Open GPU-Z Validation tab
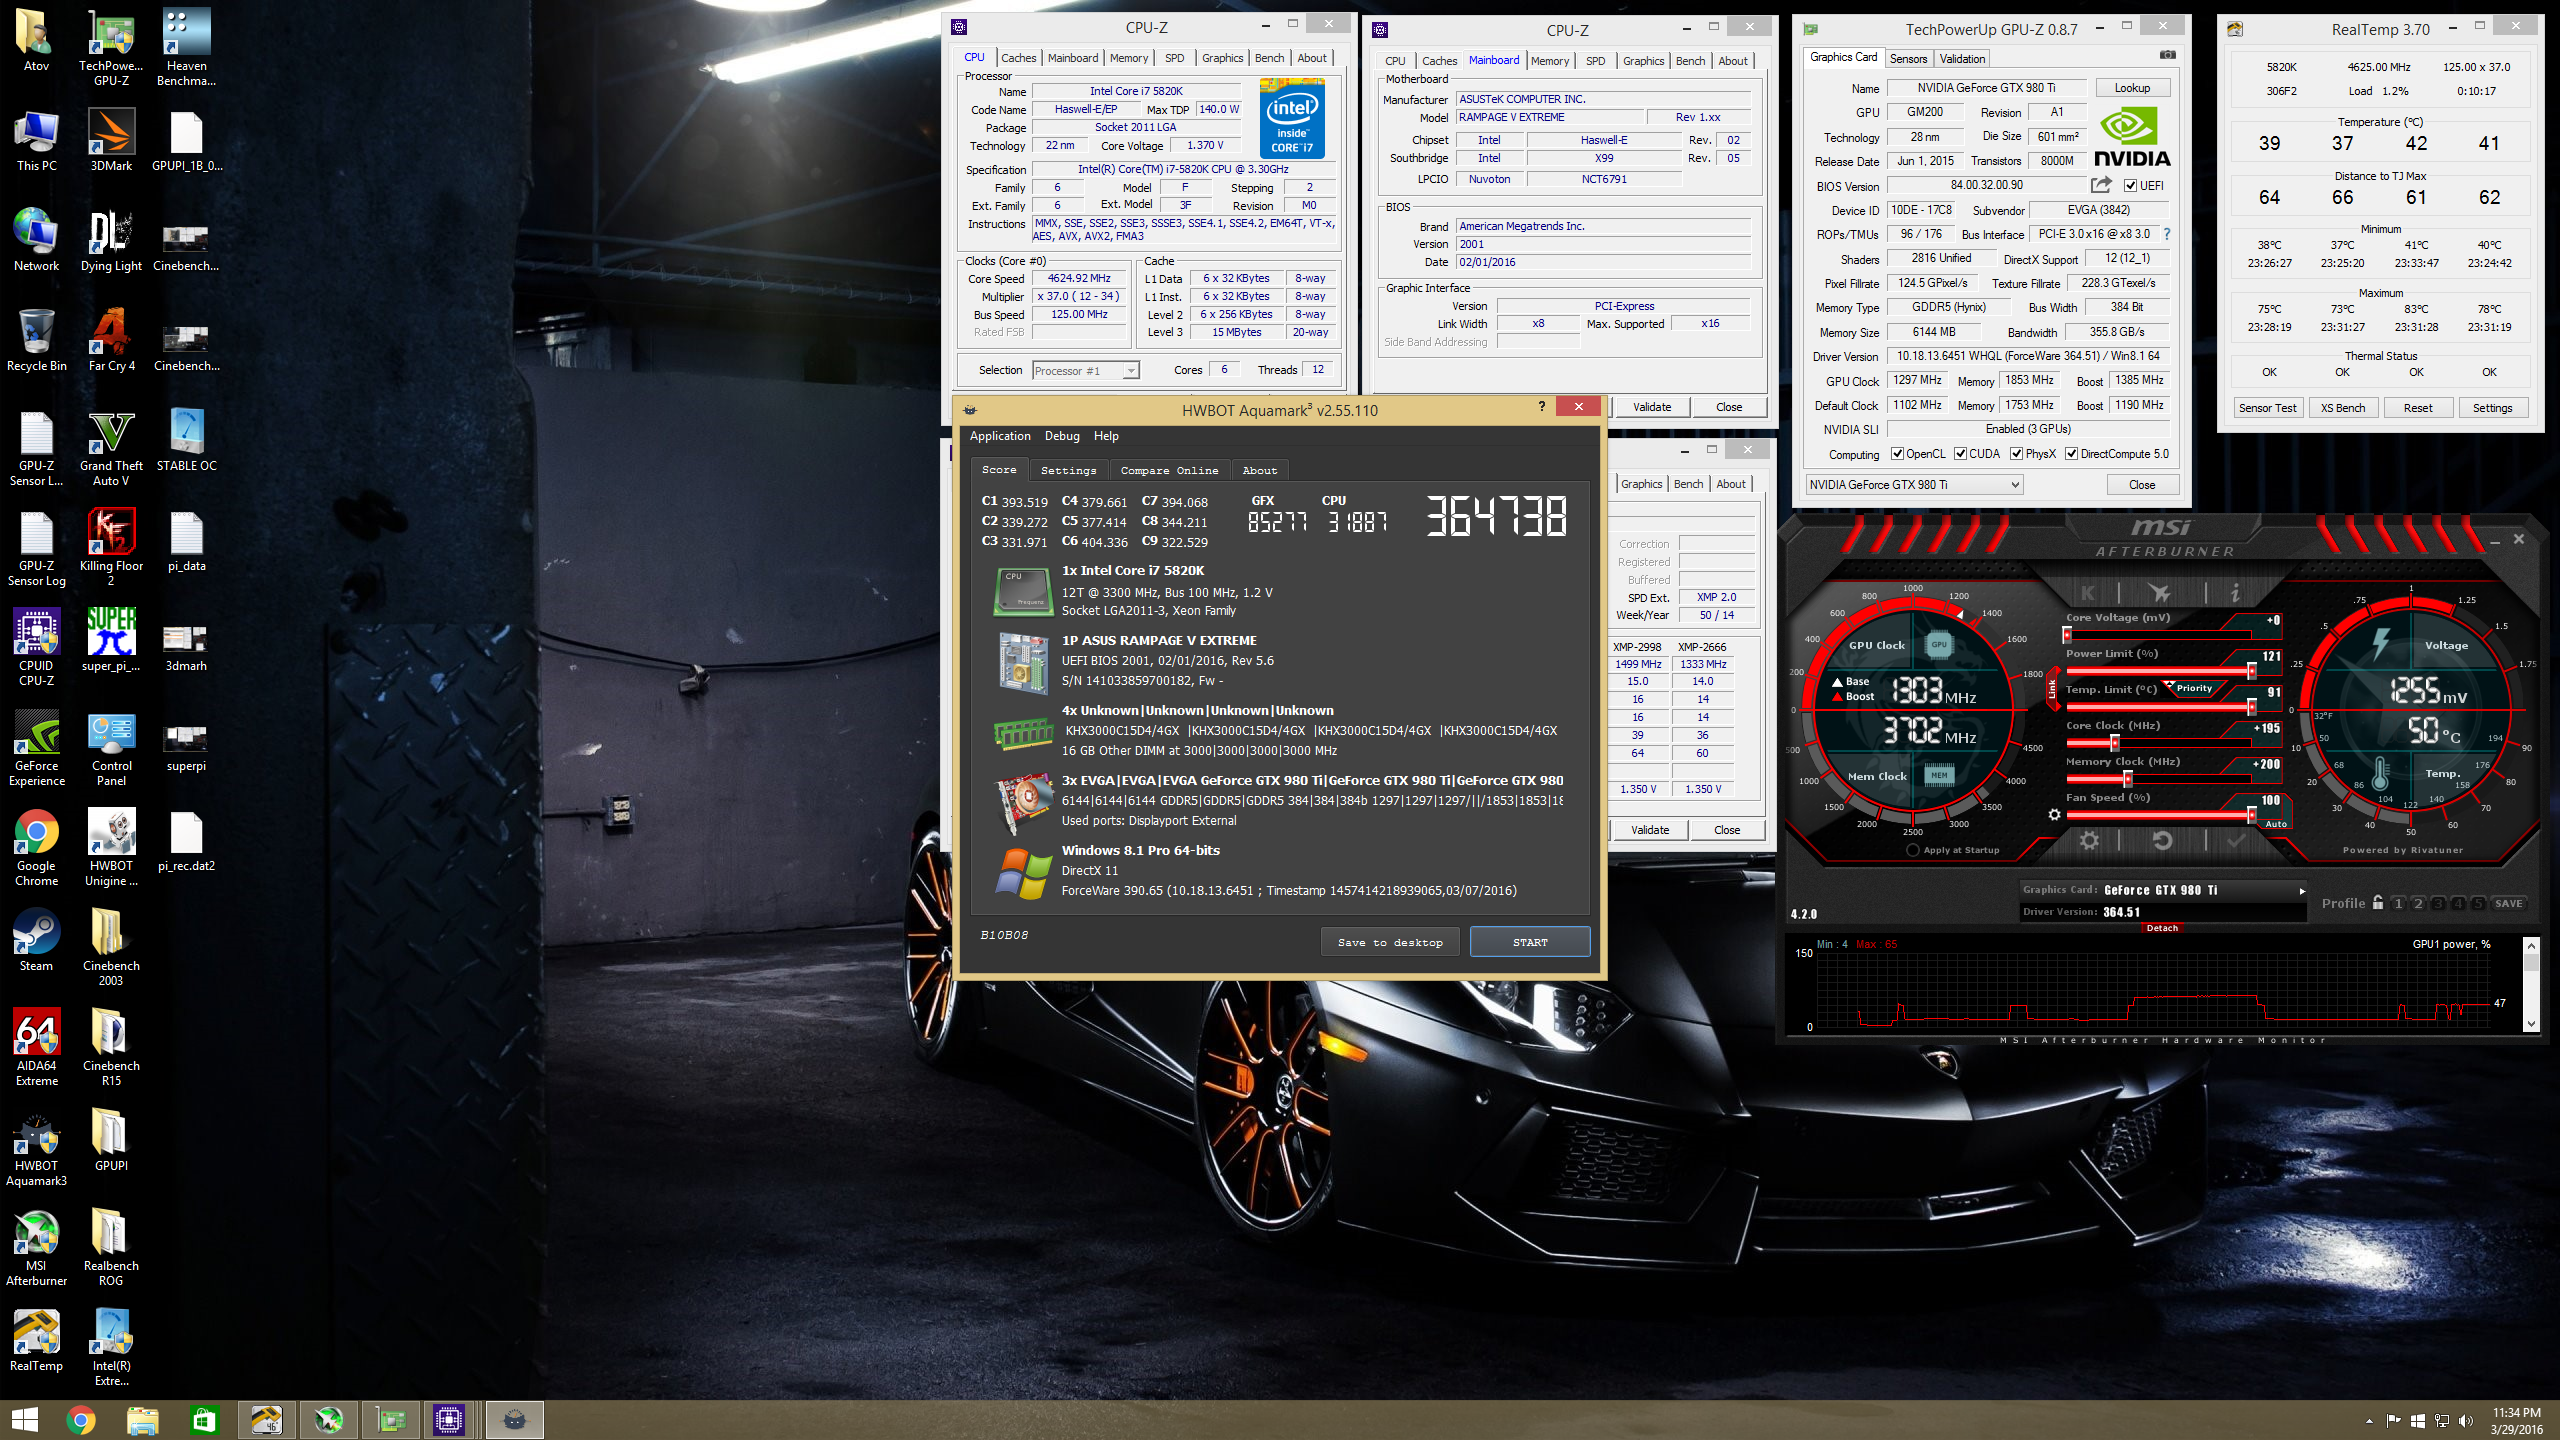The height and width of the screenshot is (1440, 2560). (1962, 58)
